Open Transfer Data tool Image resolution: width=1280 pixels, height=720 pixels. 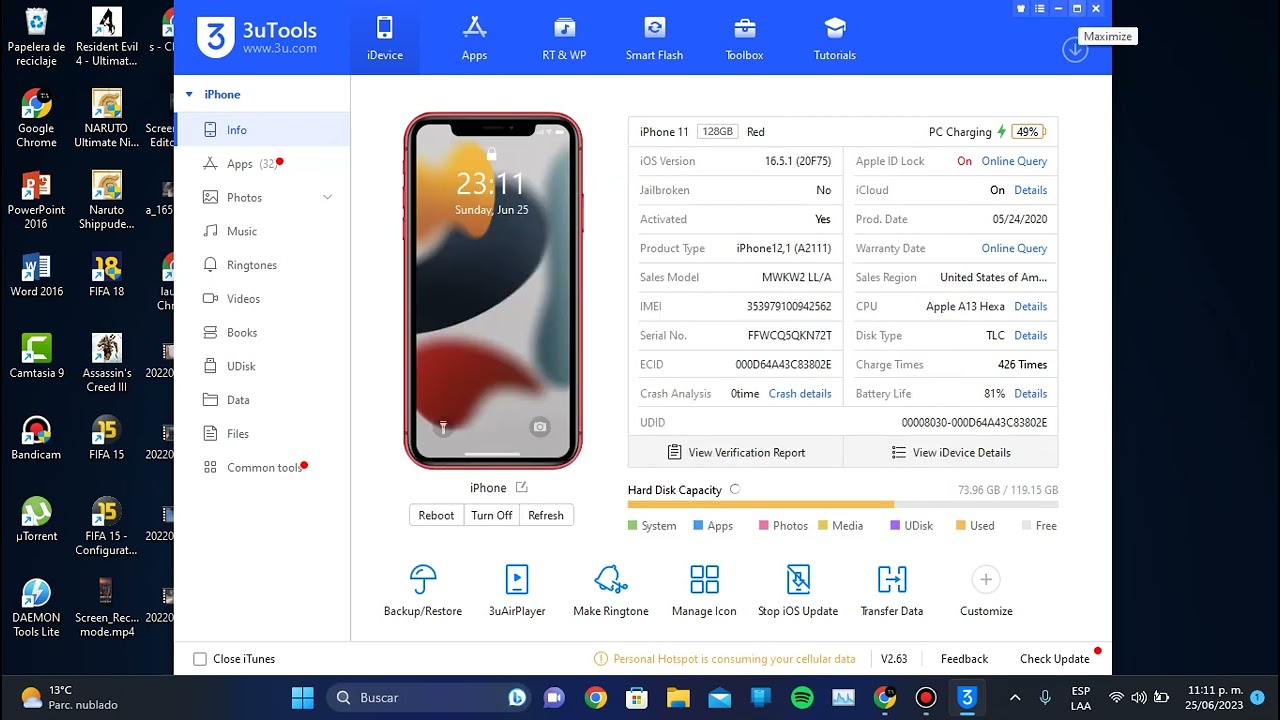[x=892, y=590]
